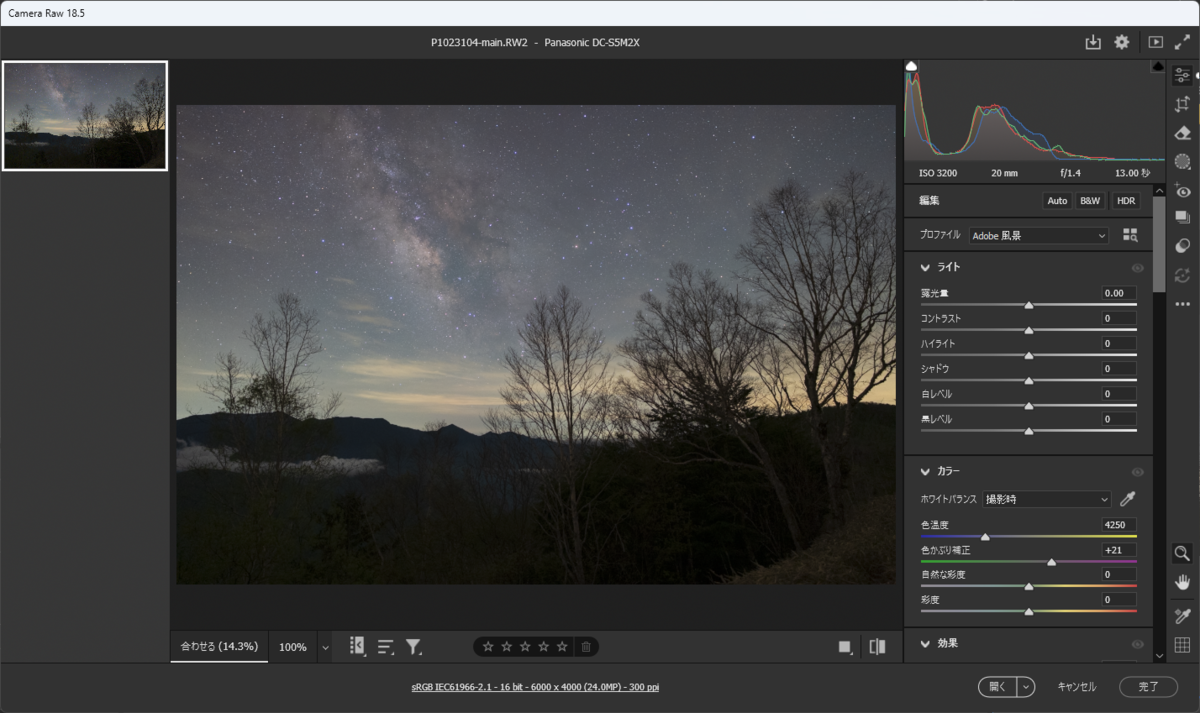Collapse the 効果 section
Image resolution: width=1200 pixels, height=713 pixels.
pos(926,644)
